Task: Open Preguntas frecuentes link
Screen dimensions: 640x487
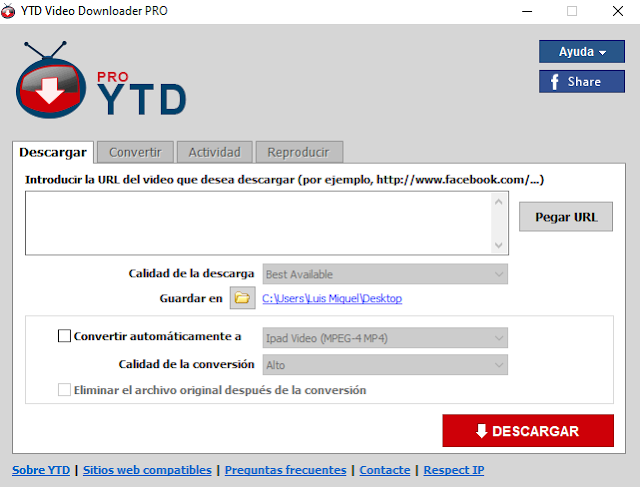Action: [x=285, y=470]
